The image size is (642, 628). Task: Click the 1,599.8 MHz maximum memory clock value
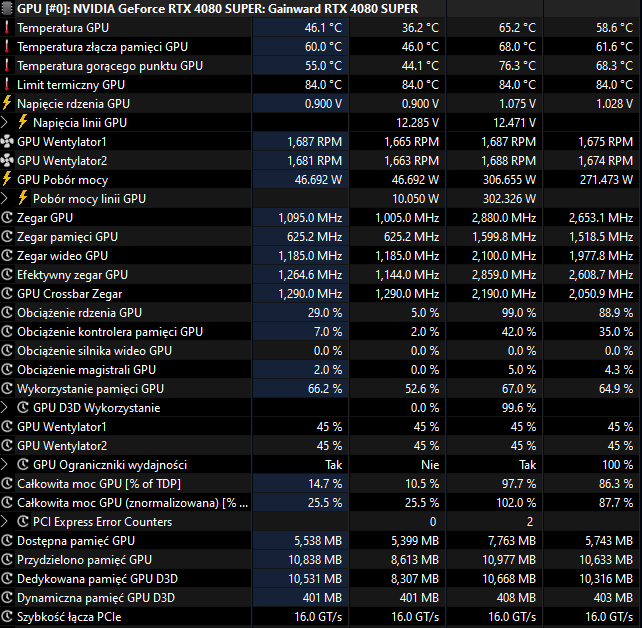pyautogui.click(x=504, y=237)
